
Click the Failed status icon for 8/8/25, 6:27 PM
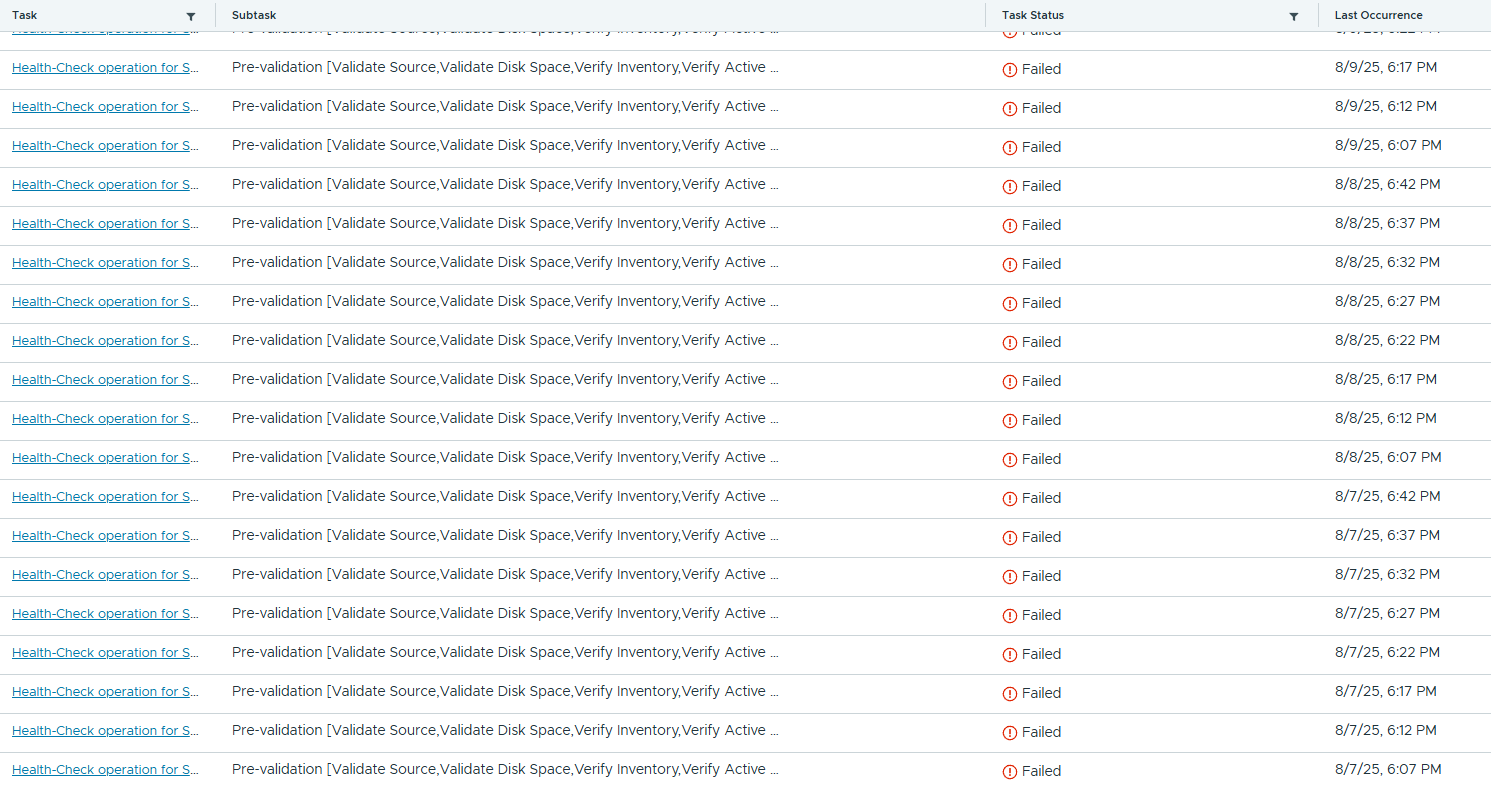pyautogui.click(x=1010, y=304)
